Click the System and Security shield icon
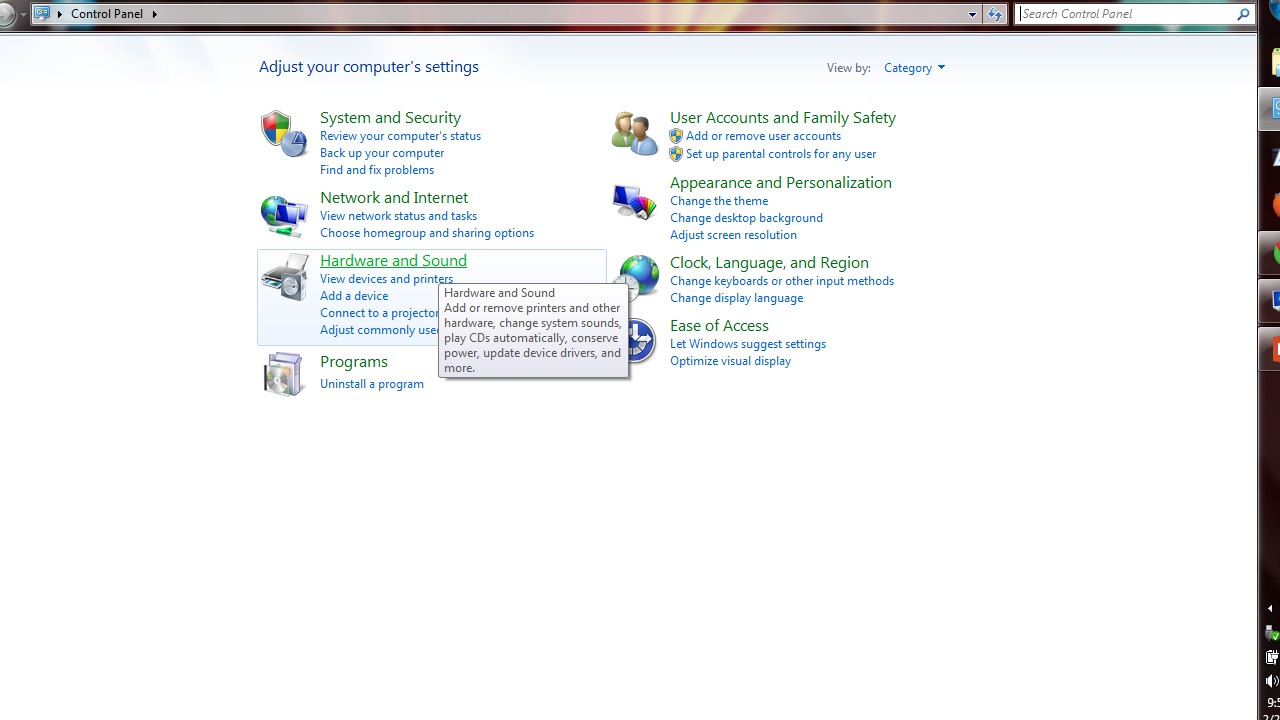1280x720 pixels. (283, 134)
